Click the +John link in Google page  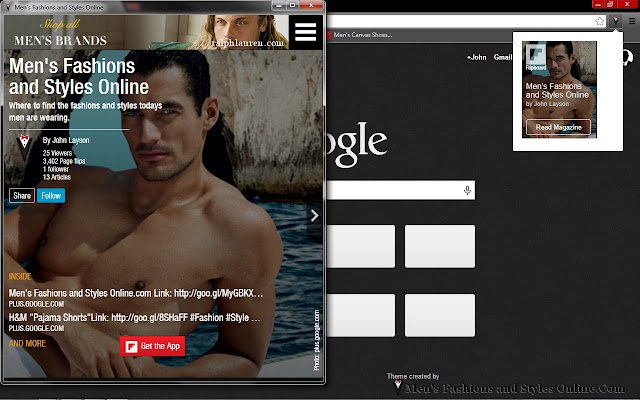(477, 58)
